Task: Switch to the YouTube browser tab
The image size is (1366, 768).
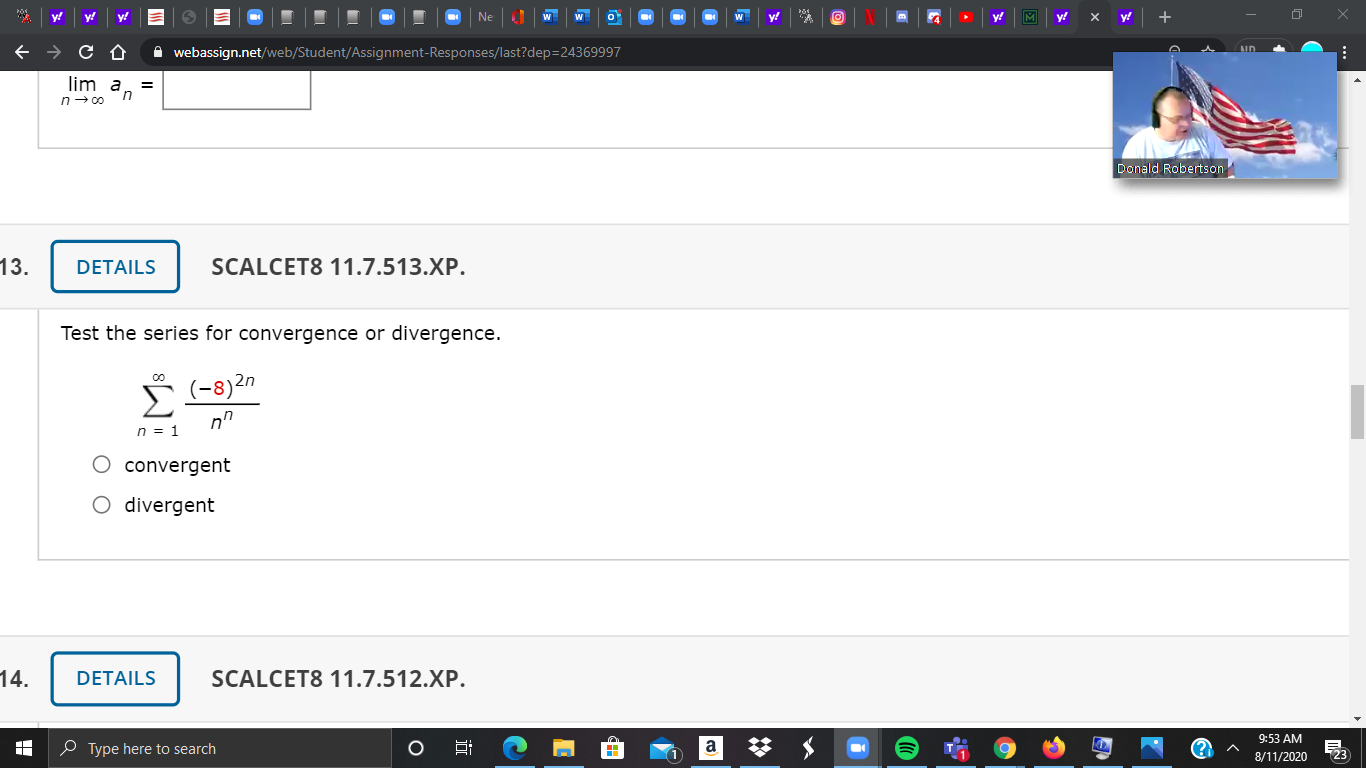Action: coord(966,17)
